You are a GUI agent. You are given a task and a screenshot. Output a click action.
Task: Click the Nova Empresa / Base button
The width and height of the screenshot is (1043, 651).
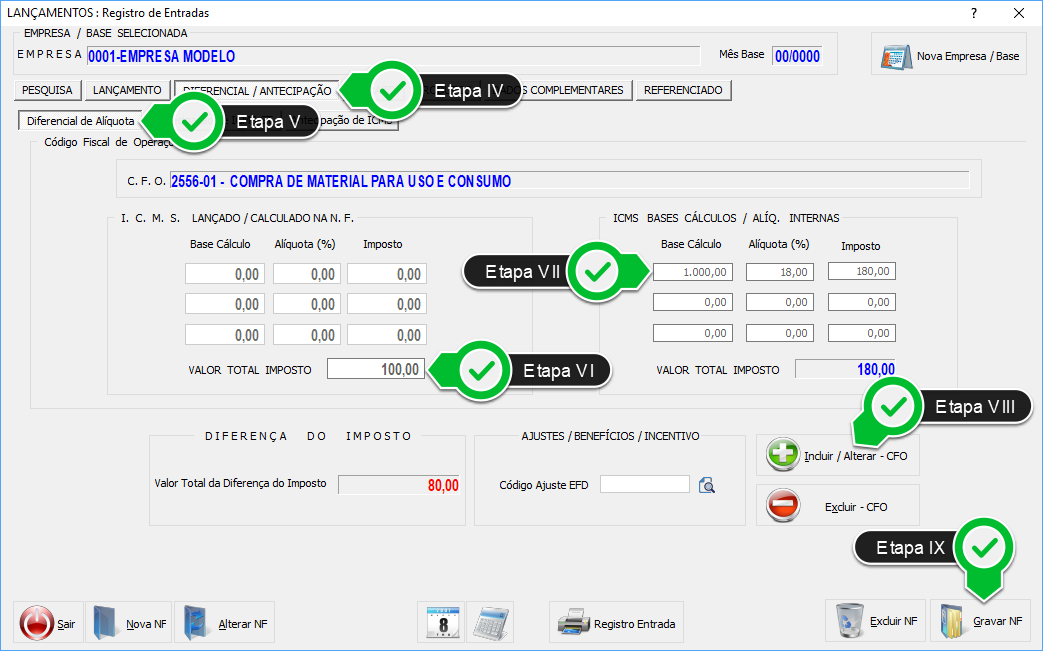tap(949, 56)
